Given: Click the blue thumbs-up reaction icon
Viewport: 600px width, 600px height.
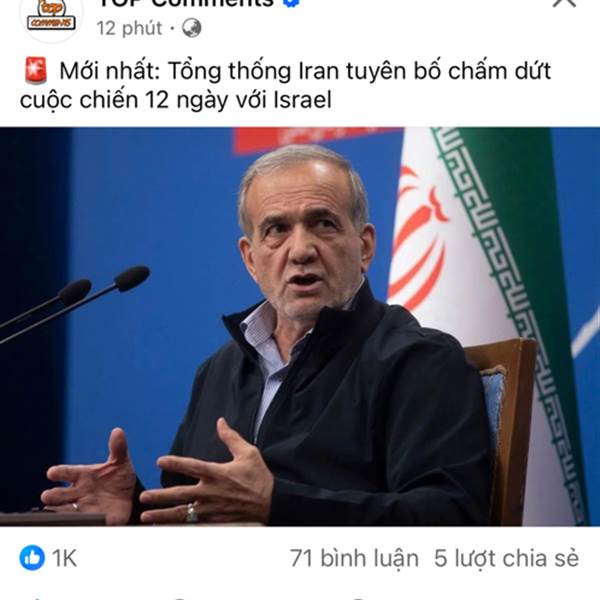Looking at the screenshot, I should [x=32, y=558].
